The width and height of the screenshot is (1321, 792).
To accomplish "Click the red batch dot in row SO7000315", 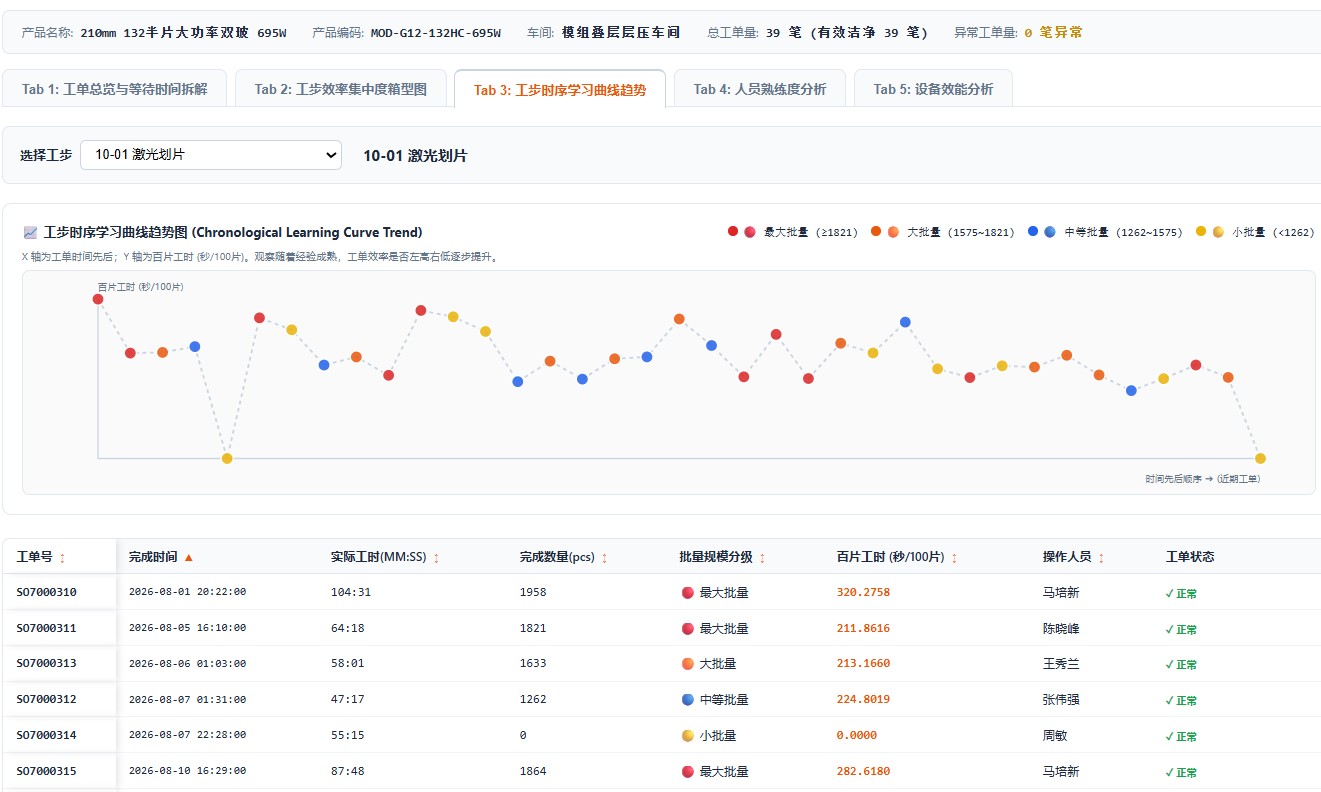I will [687, 772].
